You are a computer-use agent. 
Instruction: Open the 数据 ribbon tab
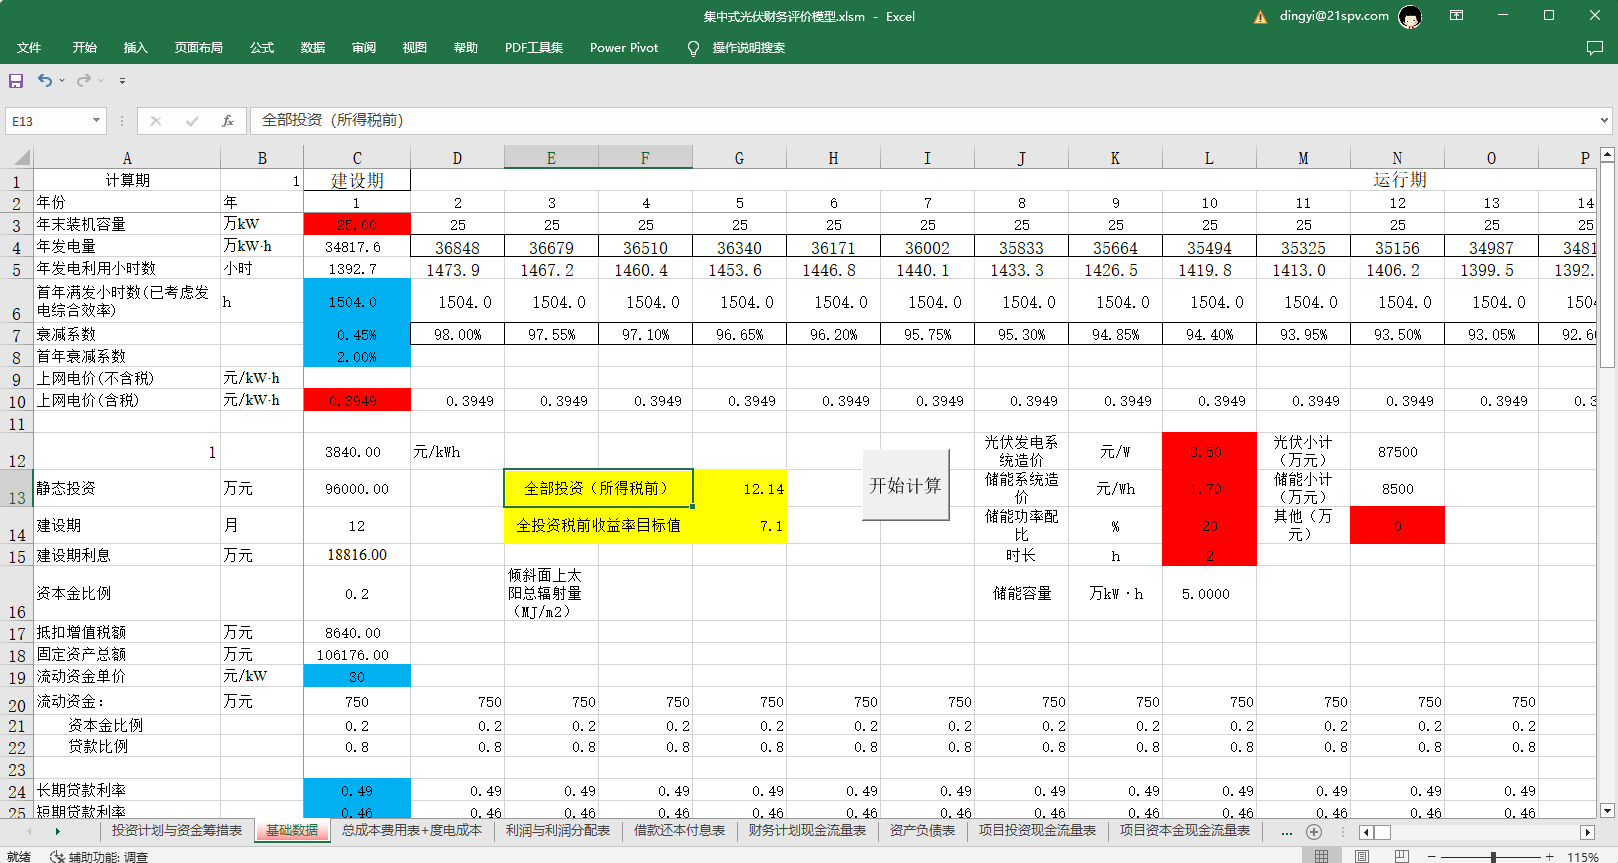[x=313, y=48]
